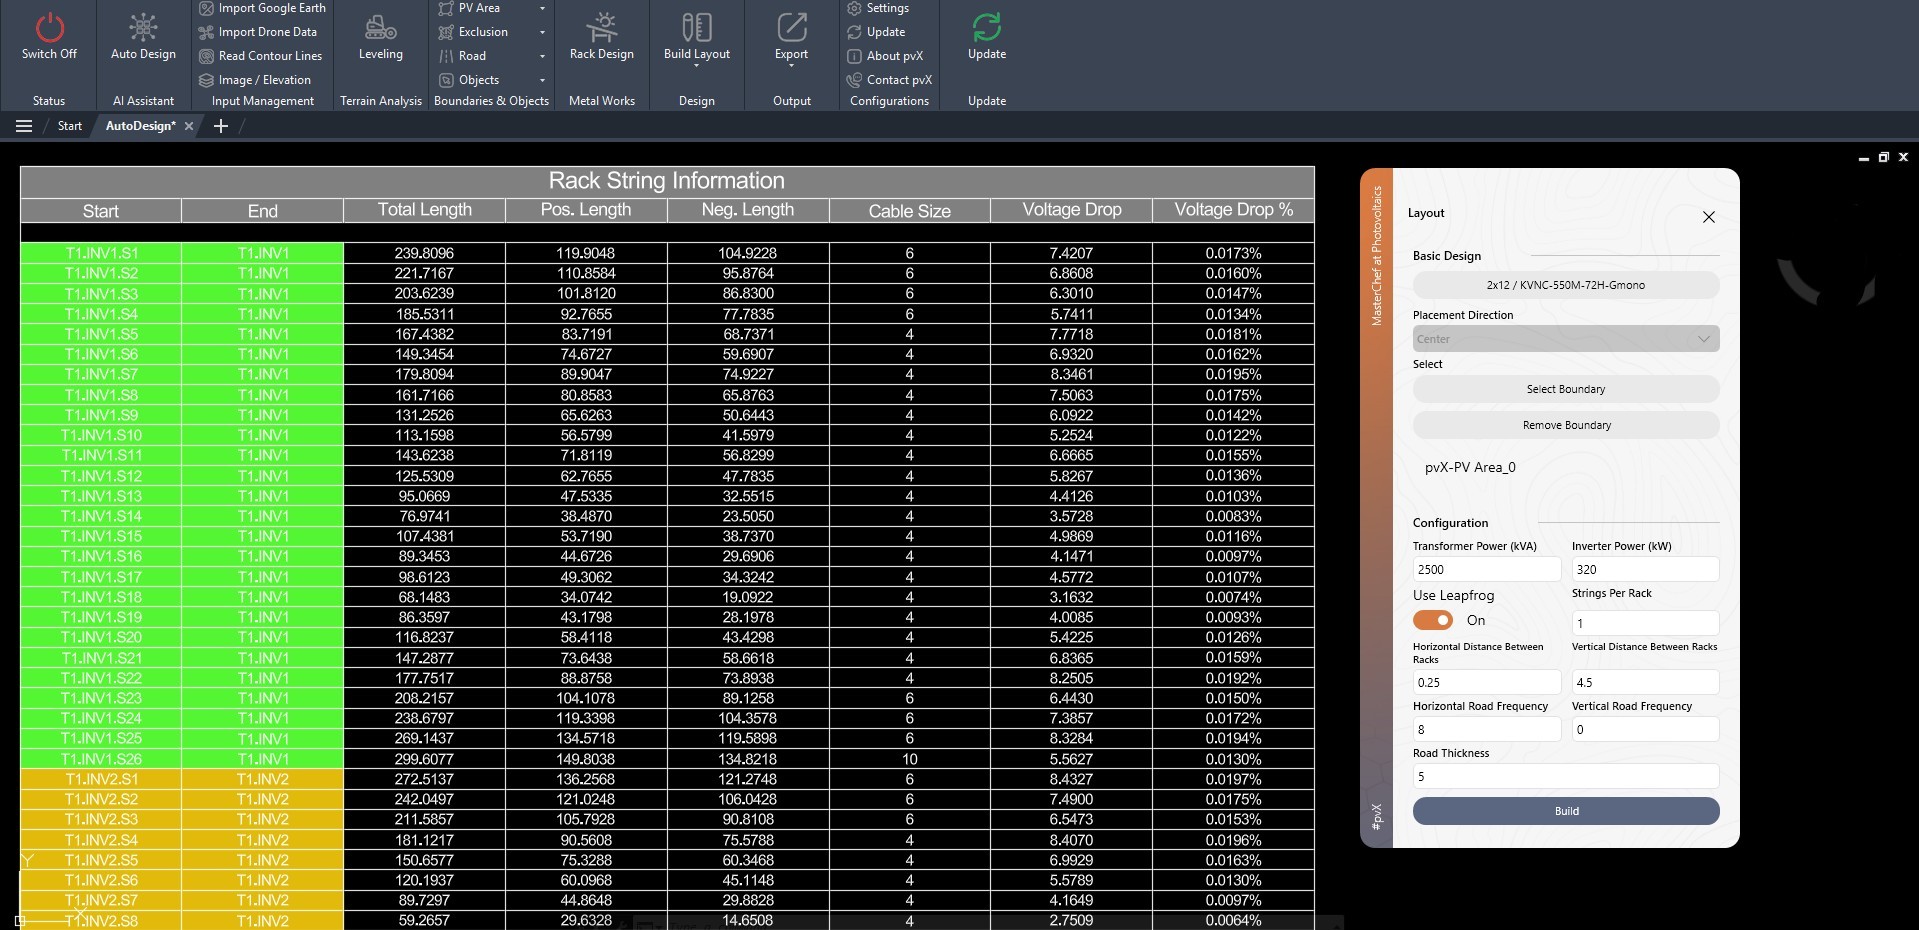Select the PV Area tool icon

(446, 8)
